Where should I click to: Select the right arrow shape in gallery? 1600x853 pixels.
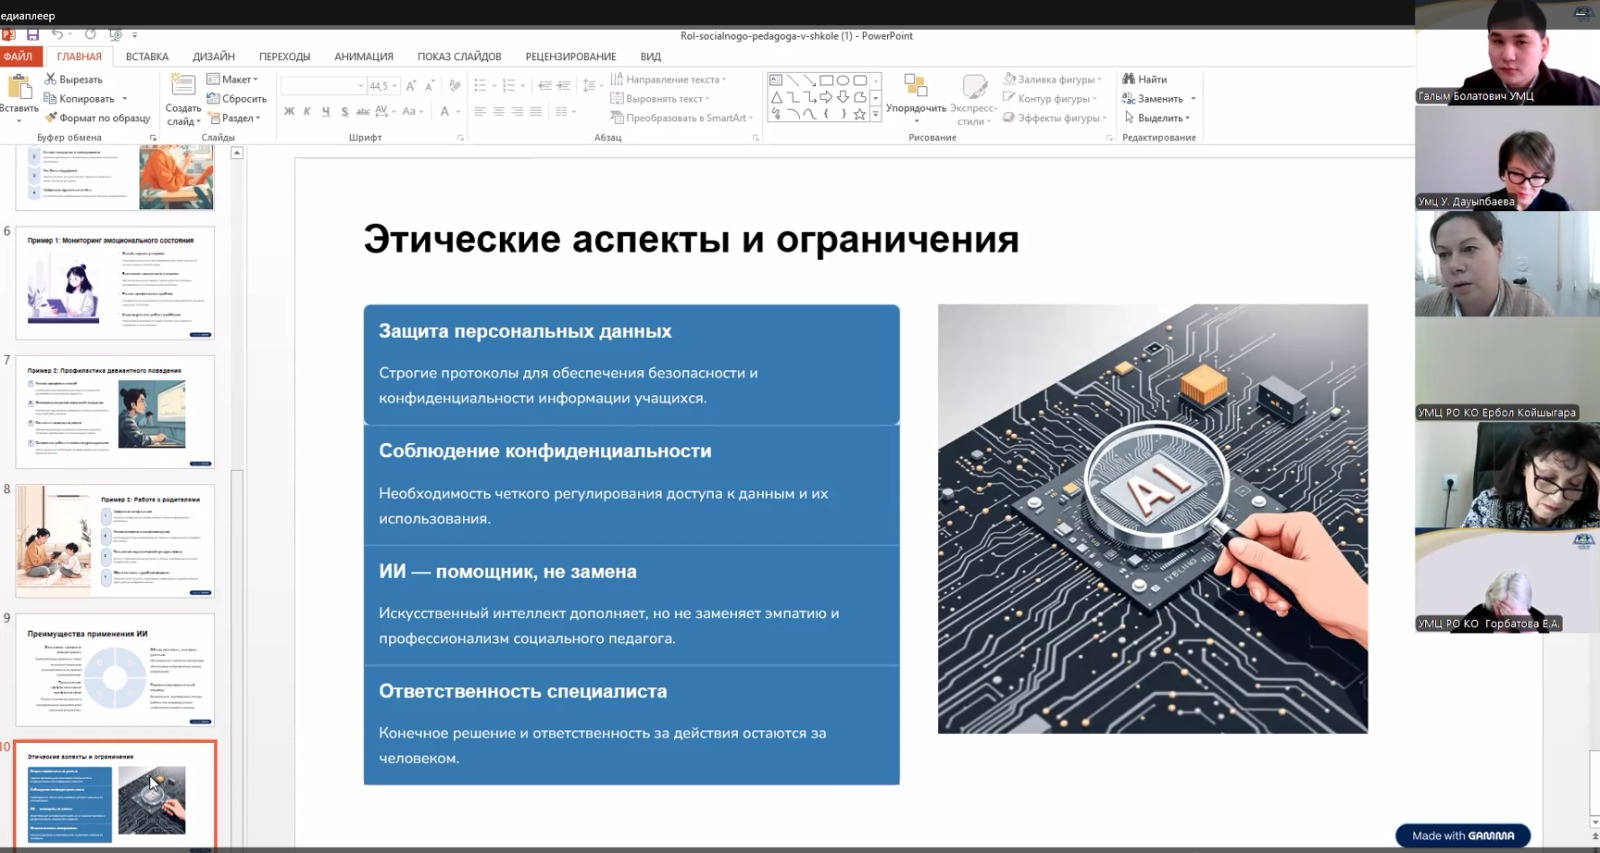coord(826,97)
